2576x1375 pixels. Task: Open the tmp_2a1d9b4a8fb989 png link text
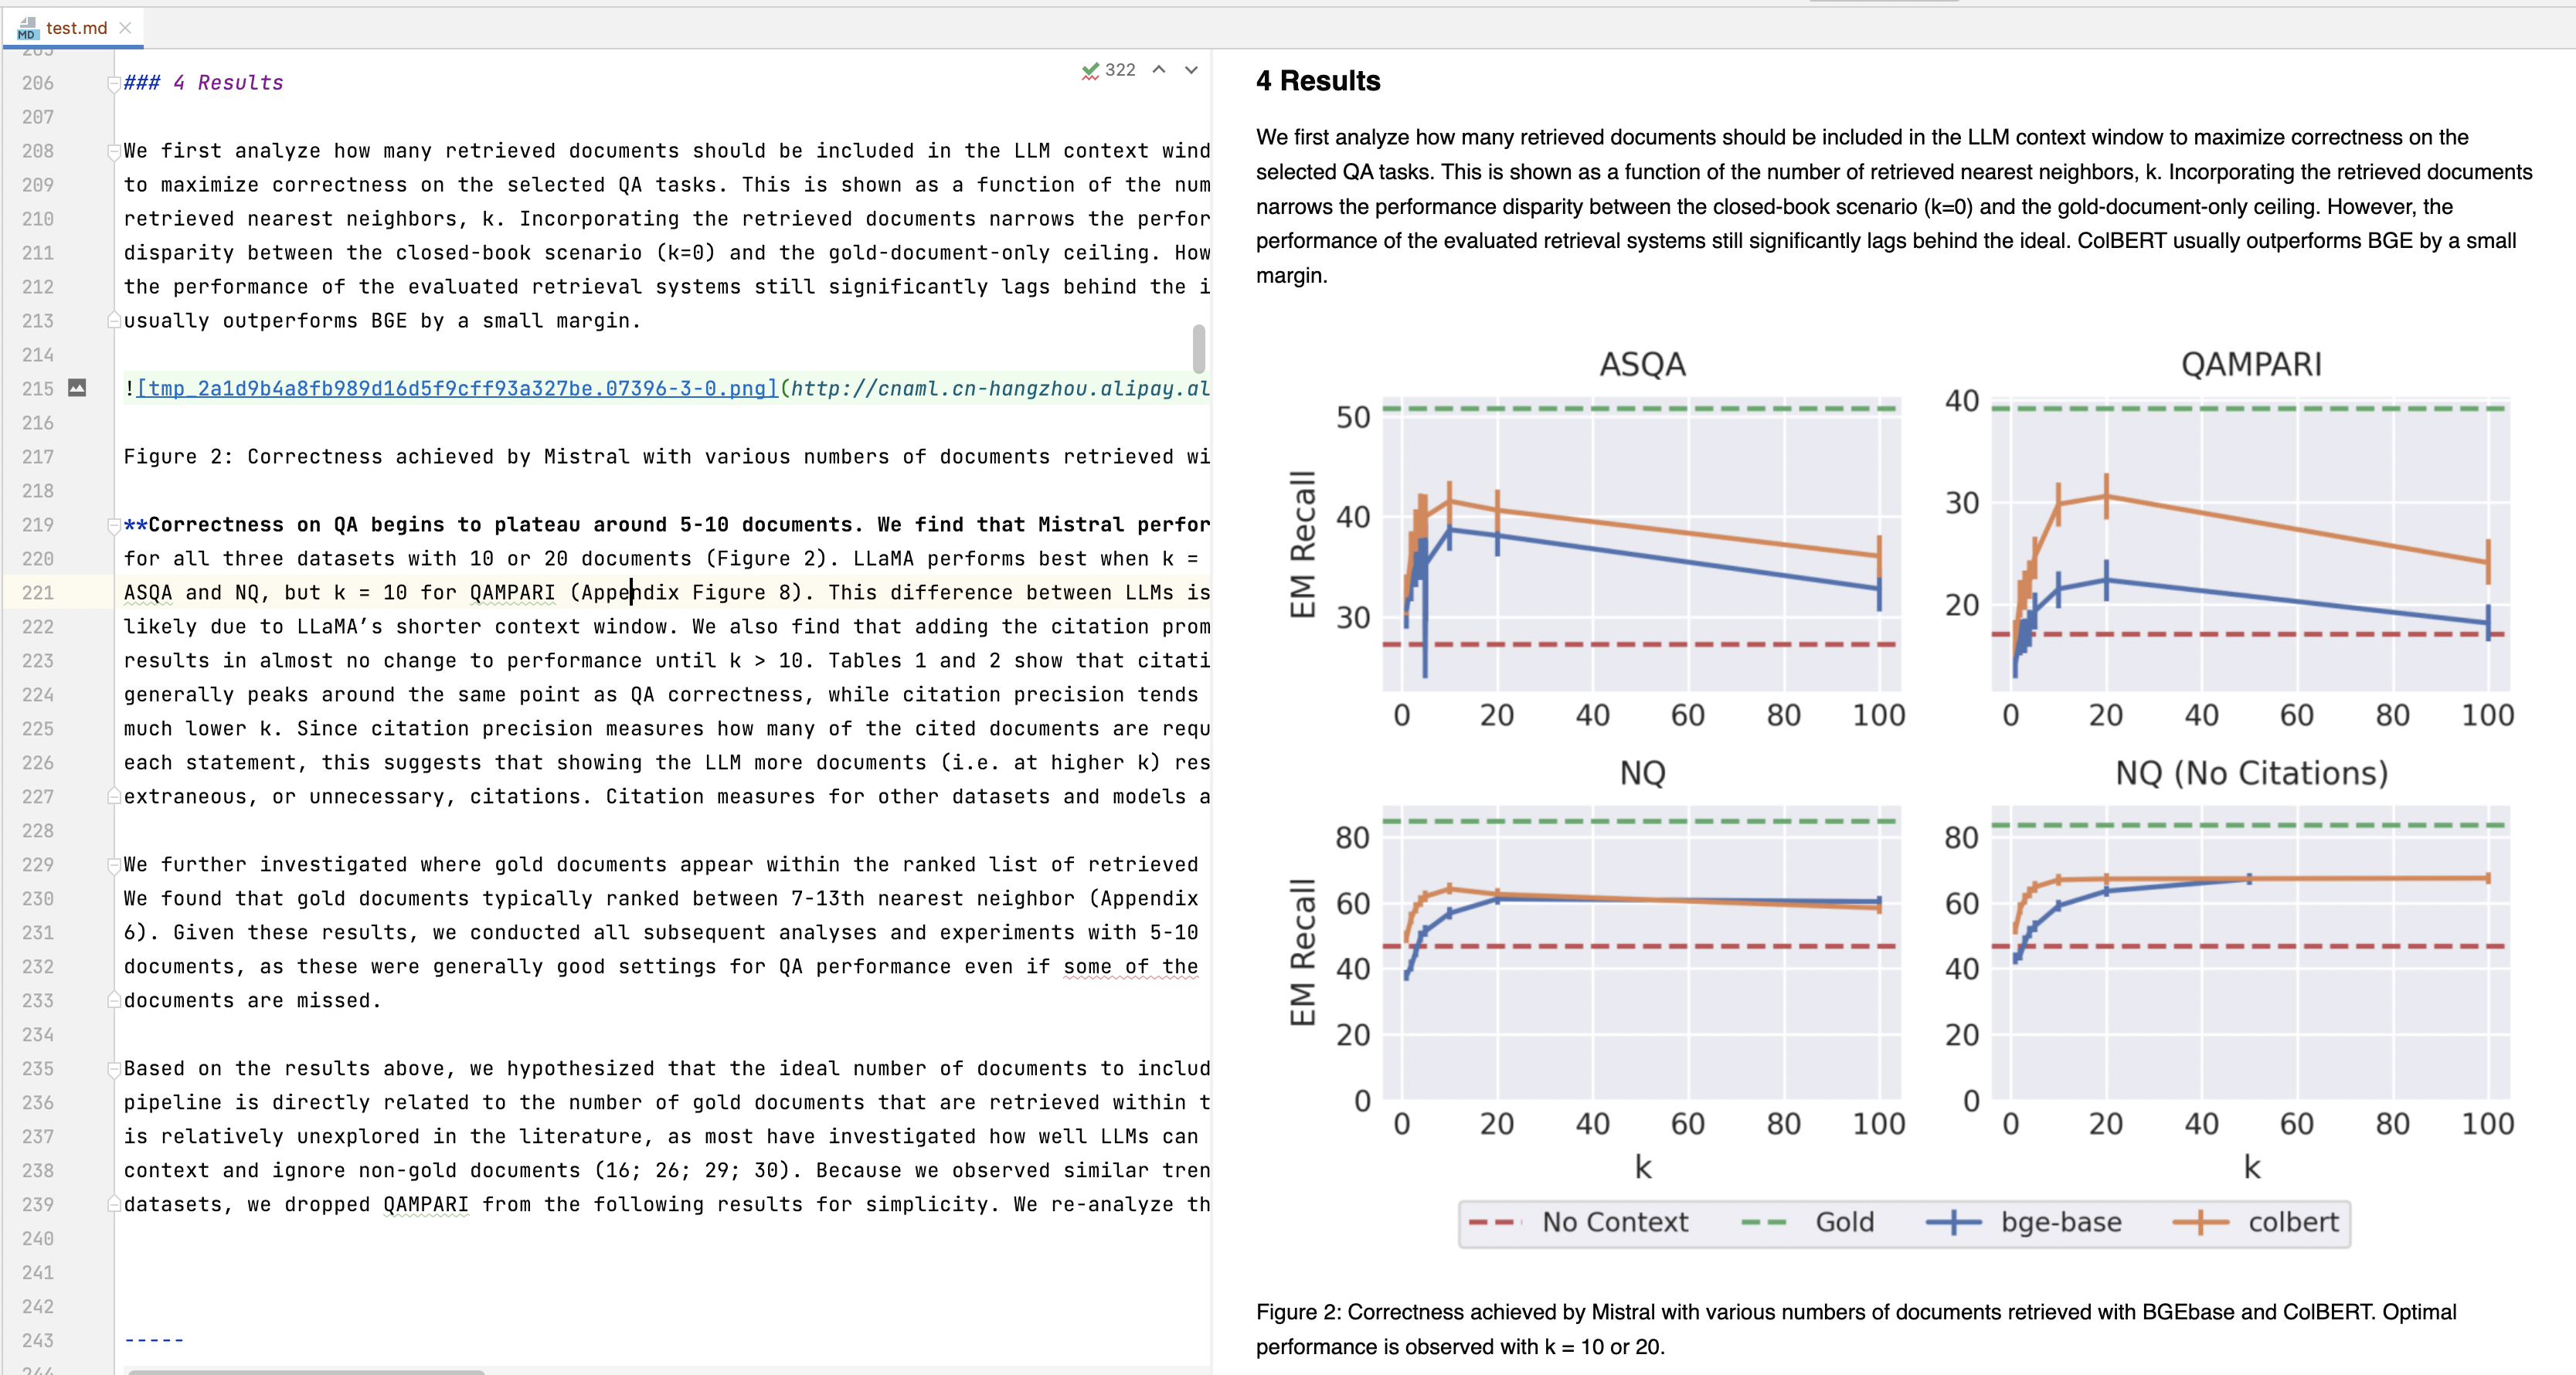457,389
